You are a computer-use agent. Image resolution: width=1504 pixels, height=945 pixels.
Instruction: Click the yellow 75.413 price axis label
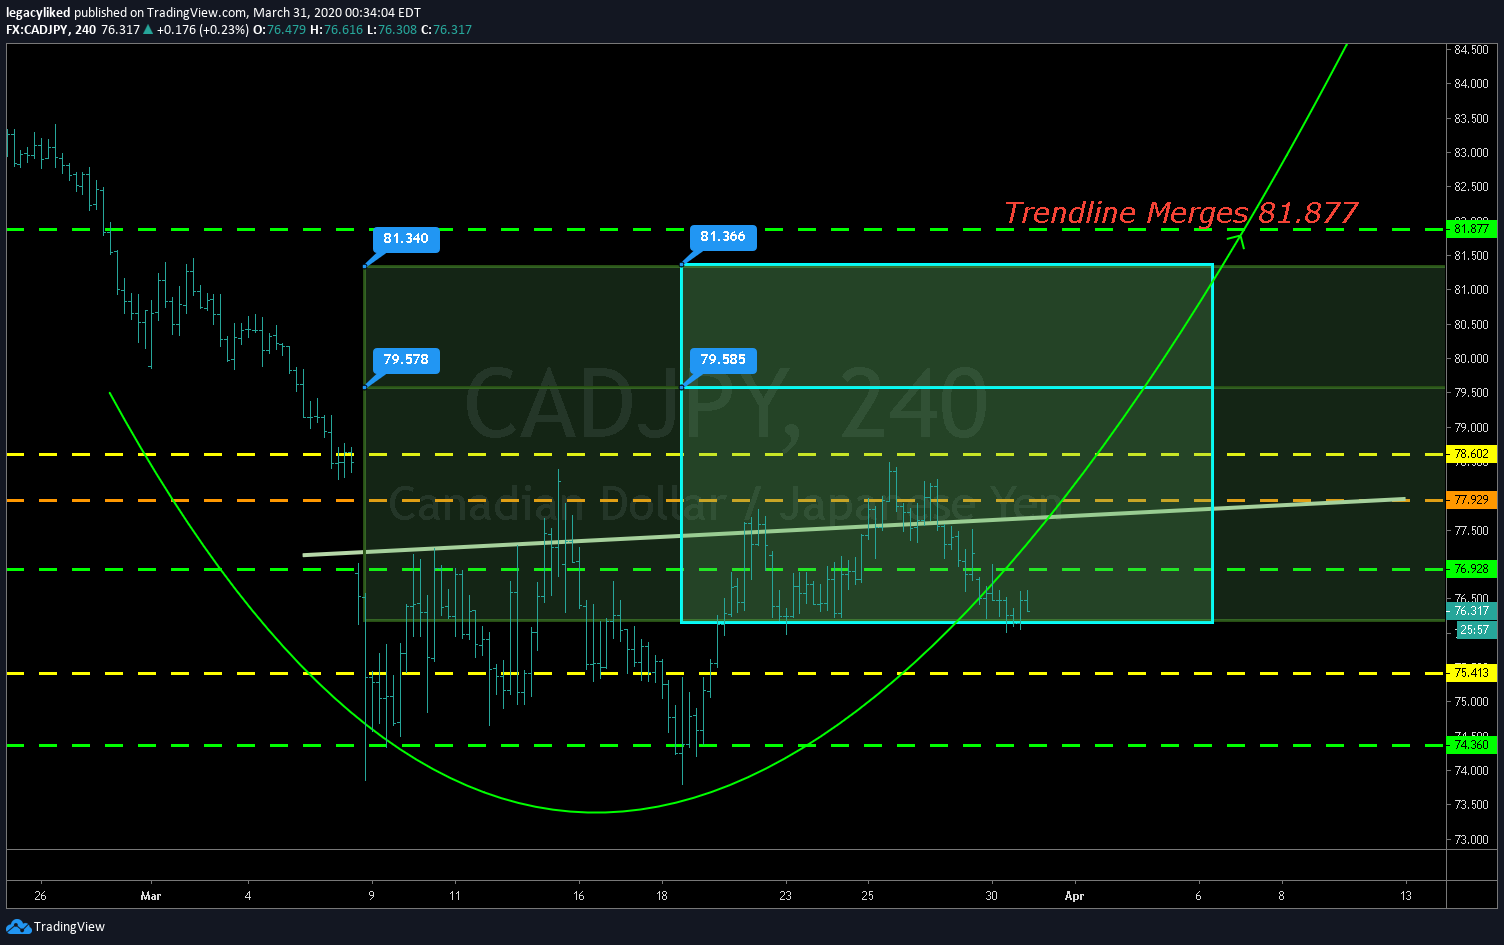pyautogui.click(x=1471, y=673)
